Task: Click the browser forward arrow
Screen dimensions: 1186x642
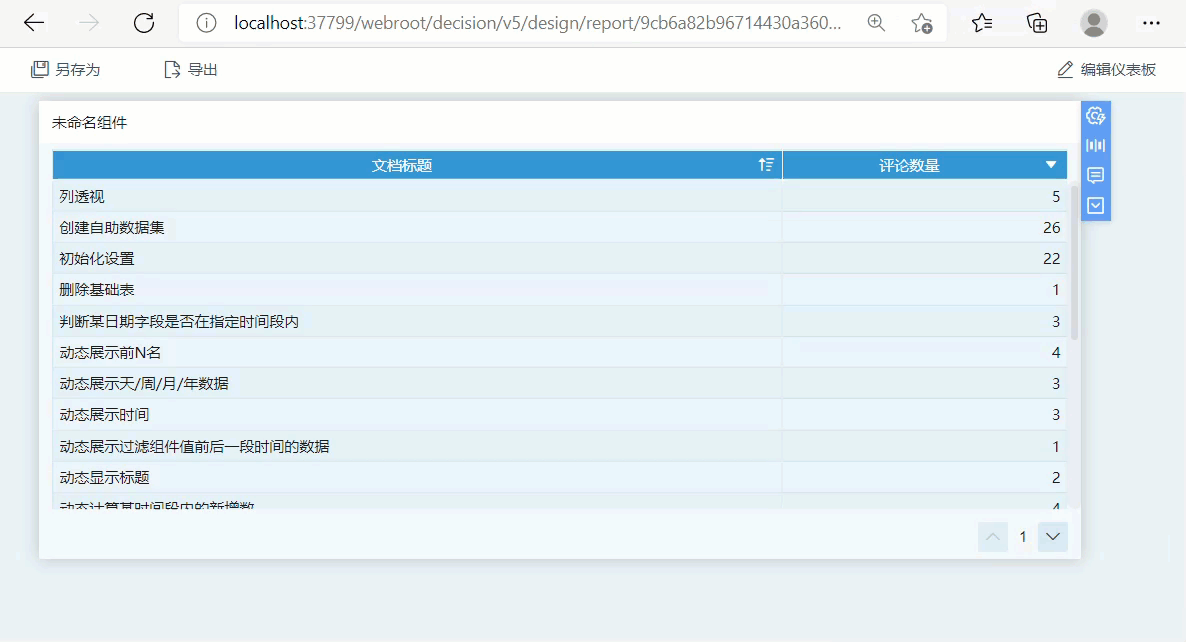Action: coord(89,23)
